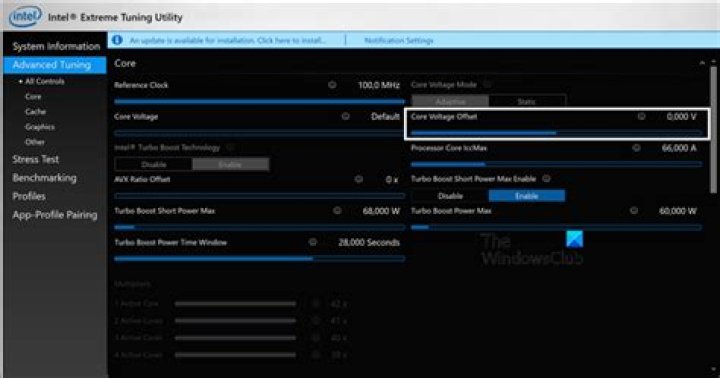The height and width of the screenshot is (378, 720).
Task: Click the Turbo Boost Power Max slider
Action: click(x=557, y=227)
